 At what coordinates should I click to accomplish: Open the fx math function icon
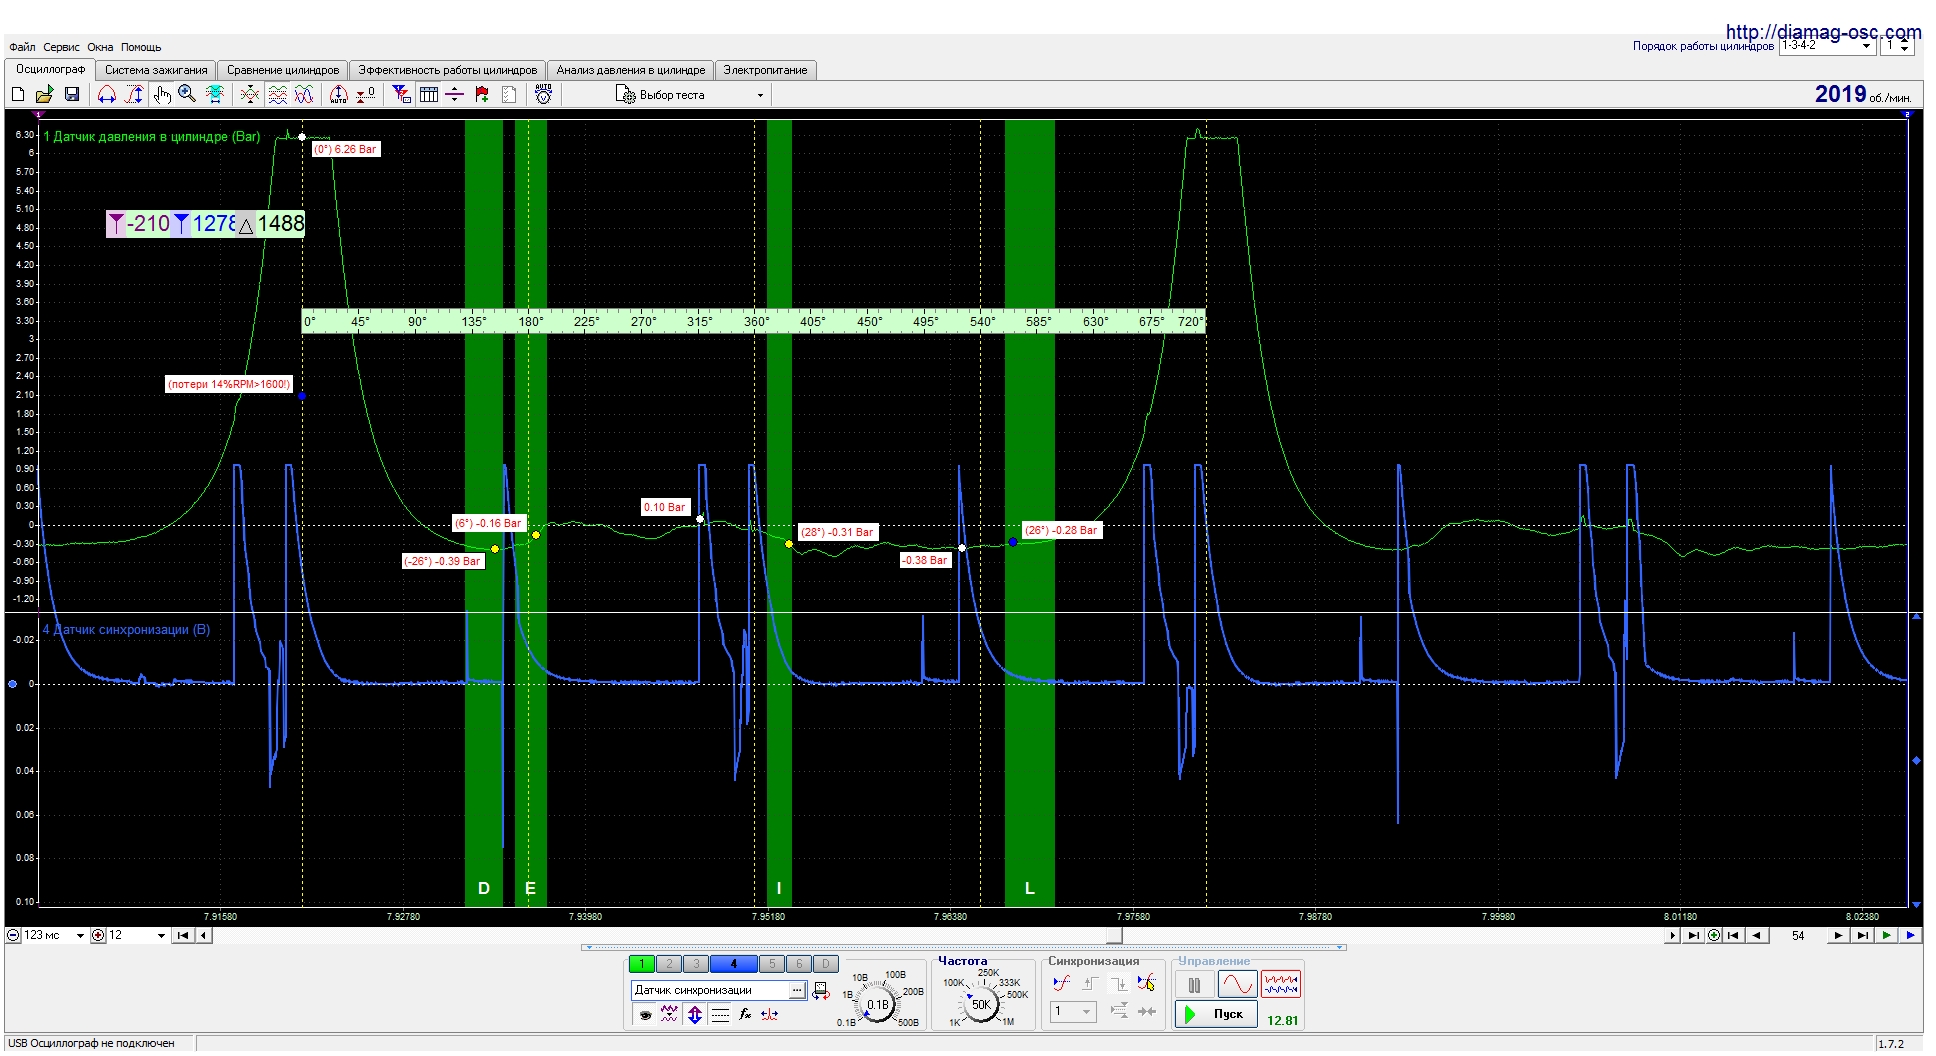coord(745,1014)
